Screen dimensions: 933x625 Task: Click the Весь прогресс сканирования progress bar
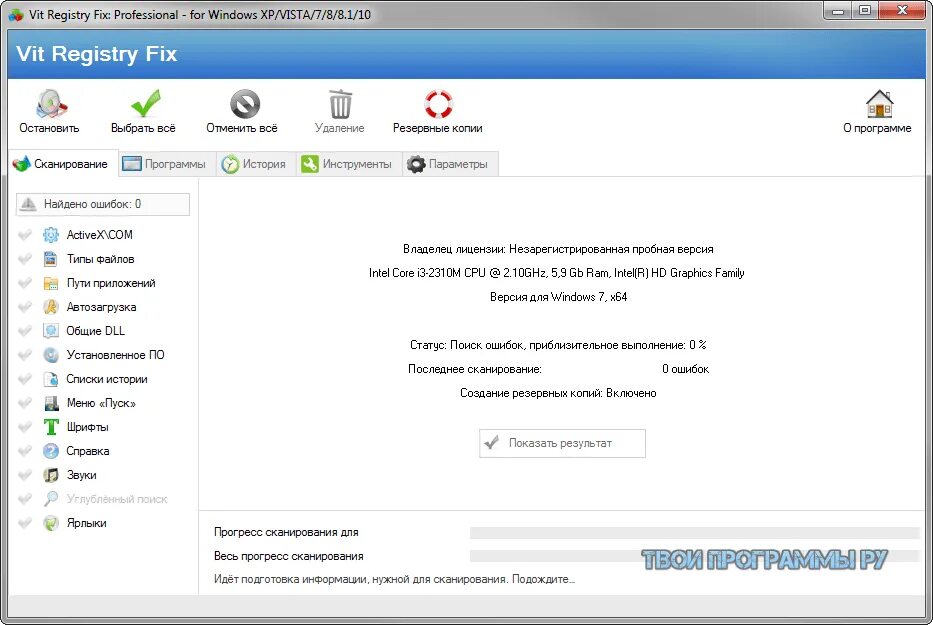[x=694, y=556]
